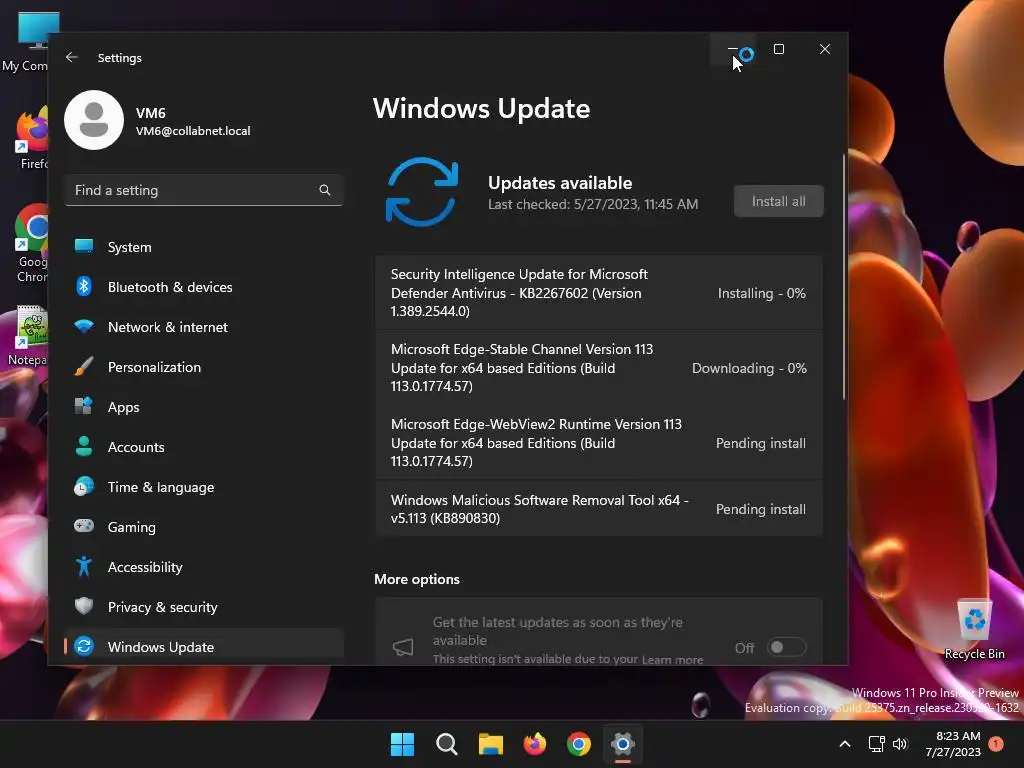Click the Time & language clock icon
The height and width of the screenshot is (768, 1024).
(84, 487)
